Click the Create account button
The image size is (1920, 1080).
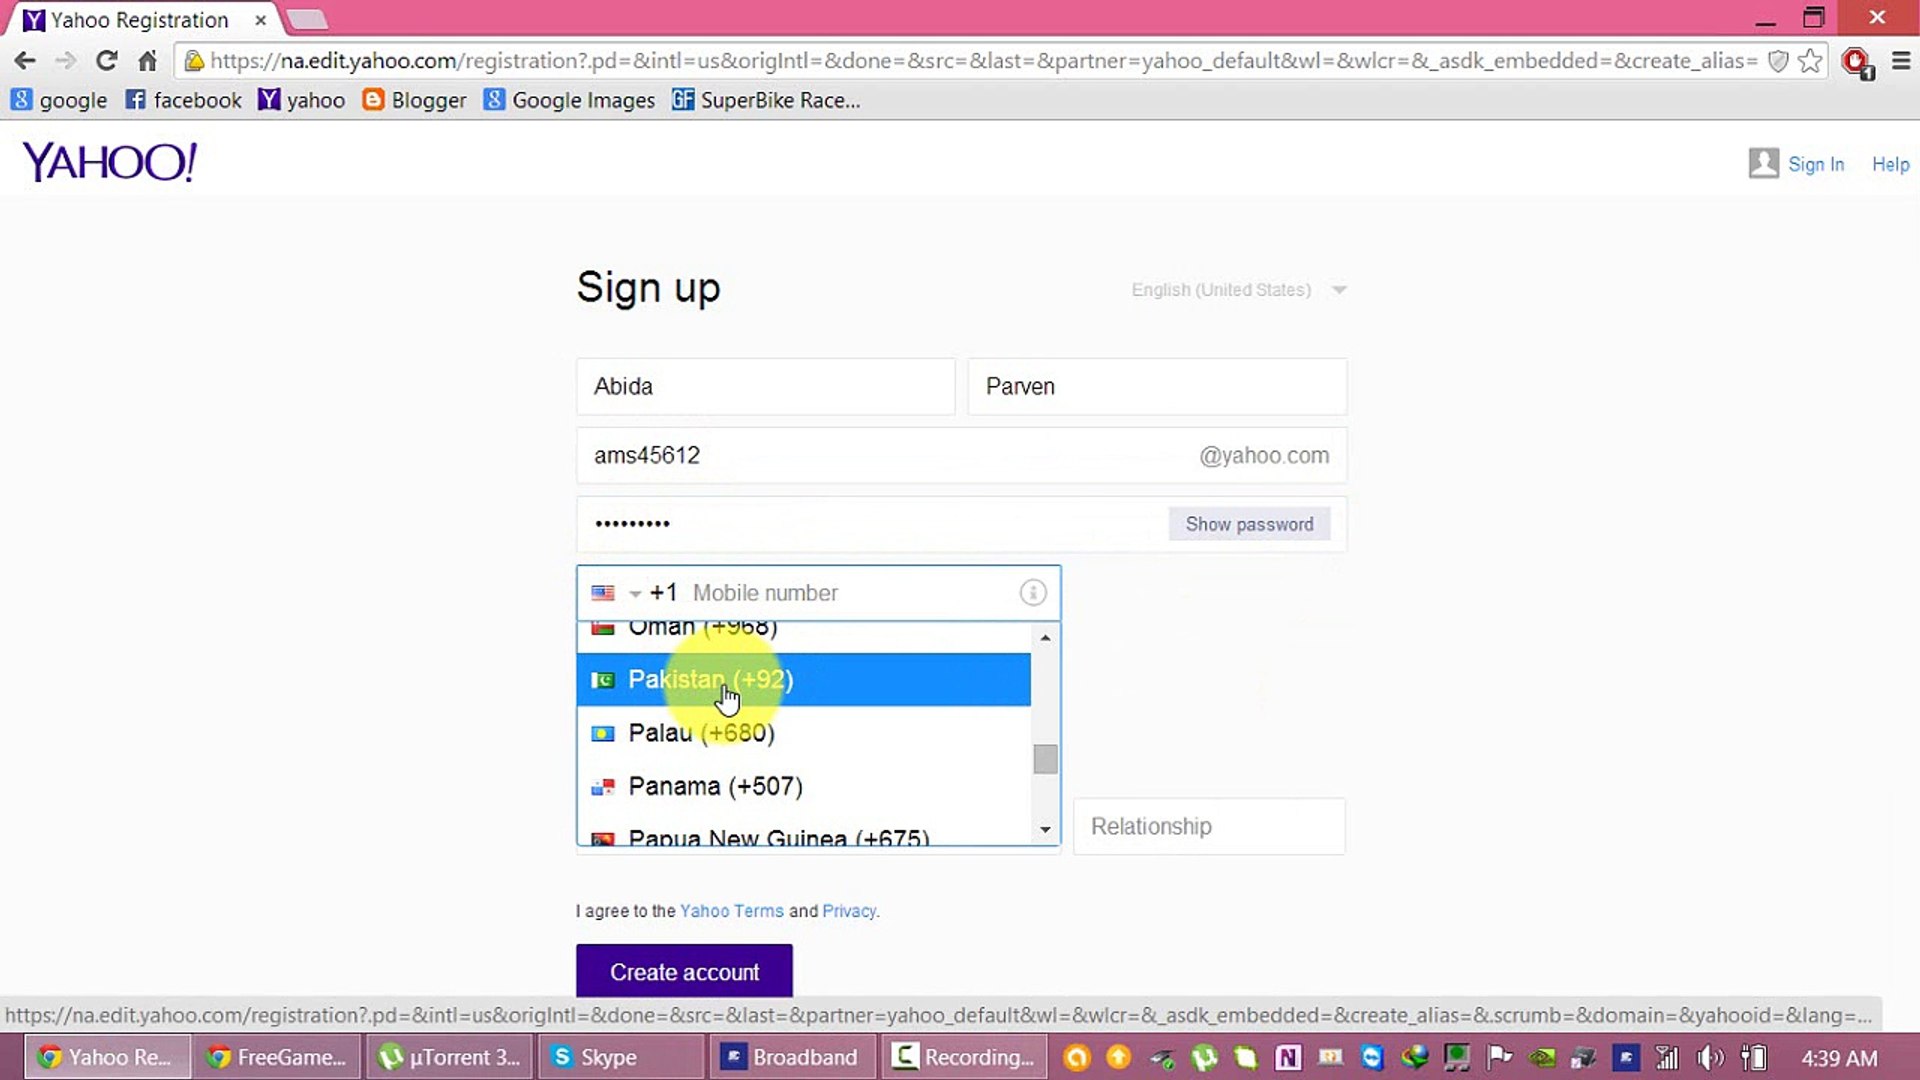[684, 971]
